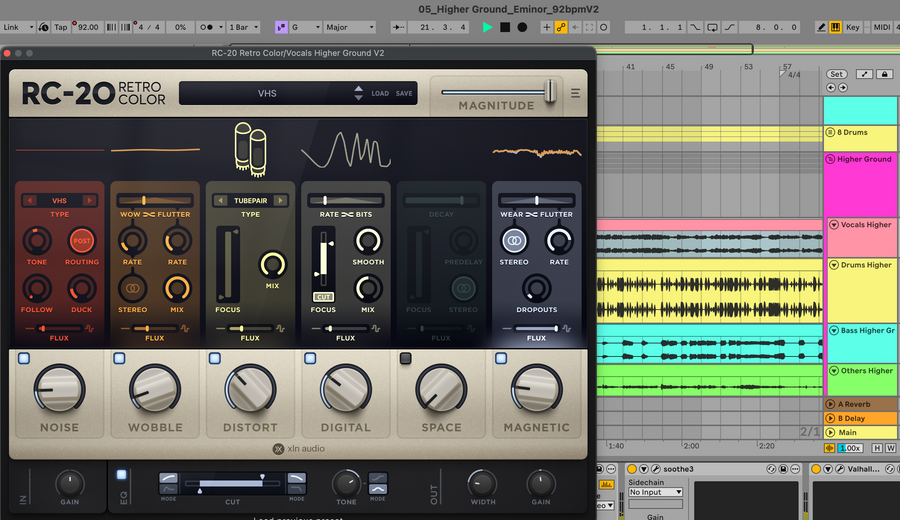Toggle the STEREO button in Wobble module
Viewport: 900px width, 520px height.
[133, 288]
